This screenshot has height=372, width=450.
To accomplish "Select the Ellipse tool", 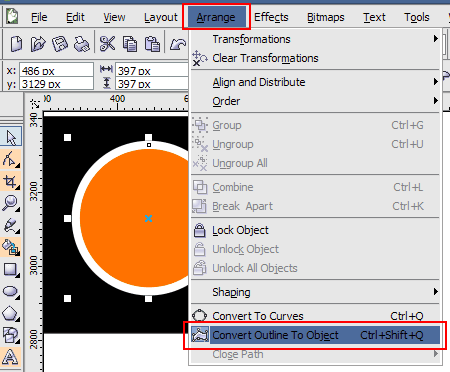I will (10, 291).
